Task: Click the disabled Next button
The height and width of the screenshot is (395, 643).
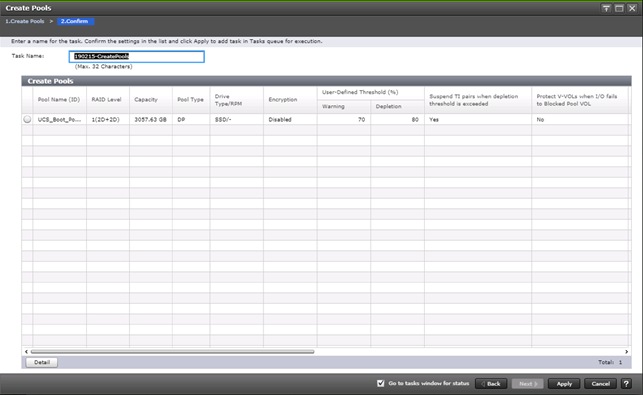Action: [527, 384]
